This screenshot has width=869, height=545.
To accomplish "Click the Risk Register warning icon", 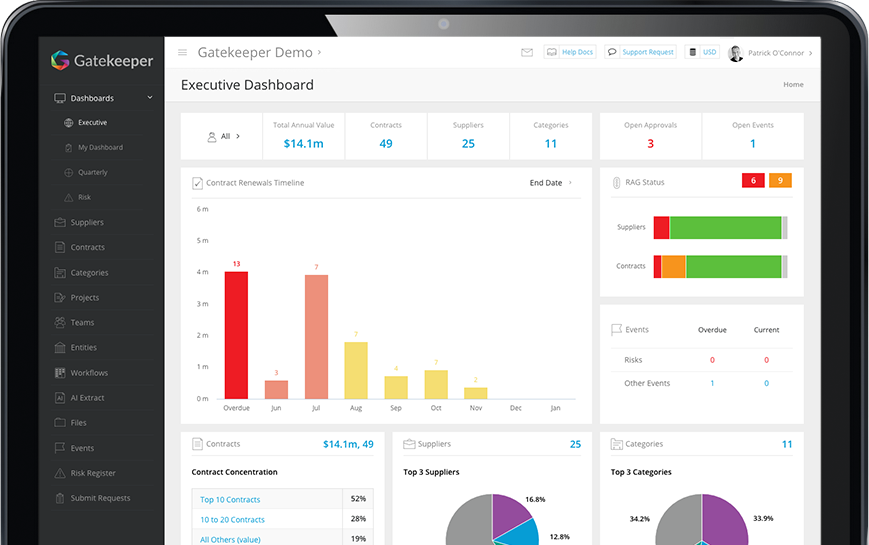I will 60,473.
